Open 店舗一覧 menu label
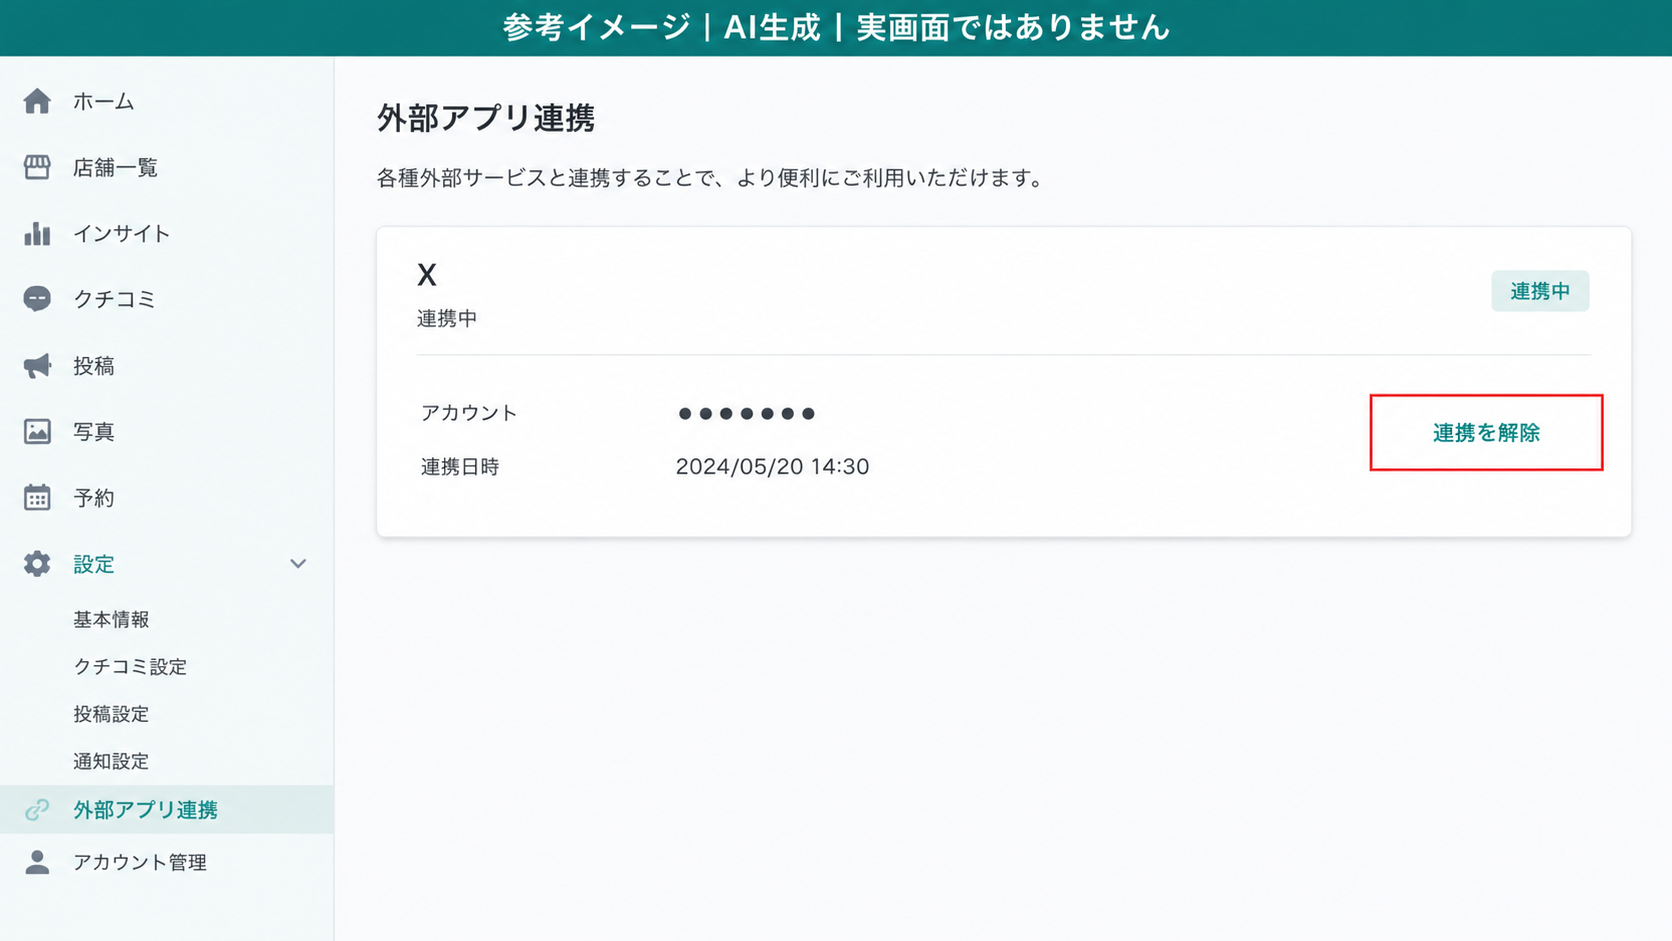Viewport: 1672px width, 941px height. pos(115,167)
